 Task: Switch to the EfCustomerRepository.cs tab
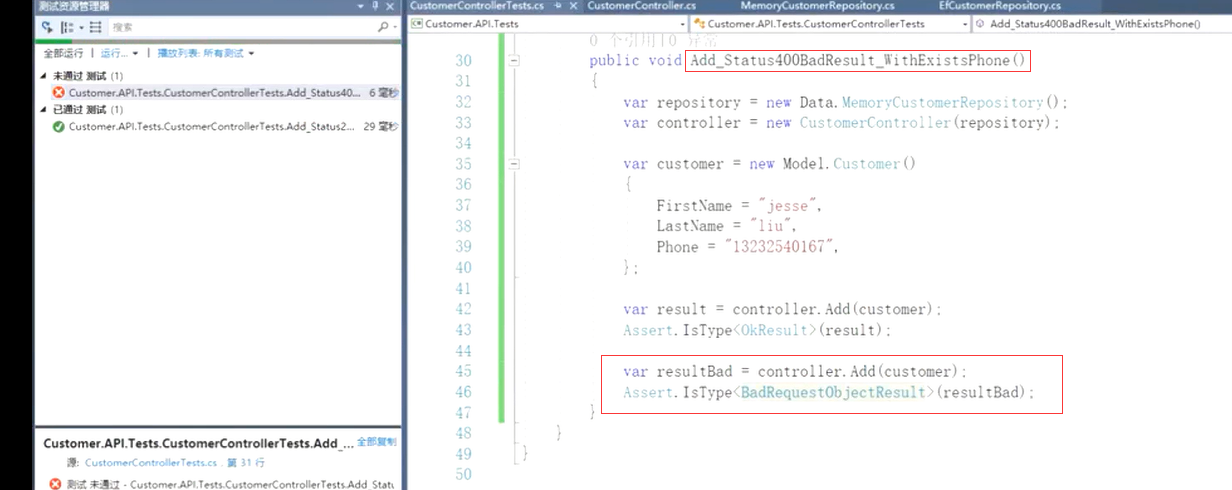(x=999, y=6)
